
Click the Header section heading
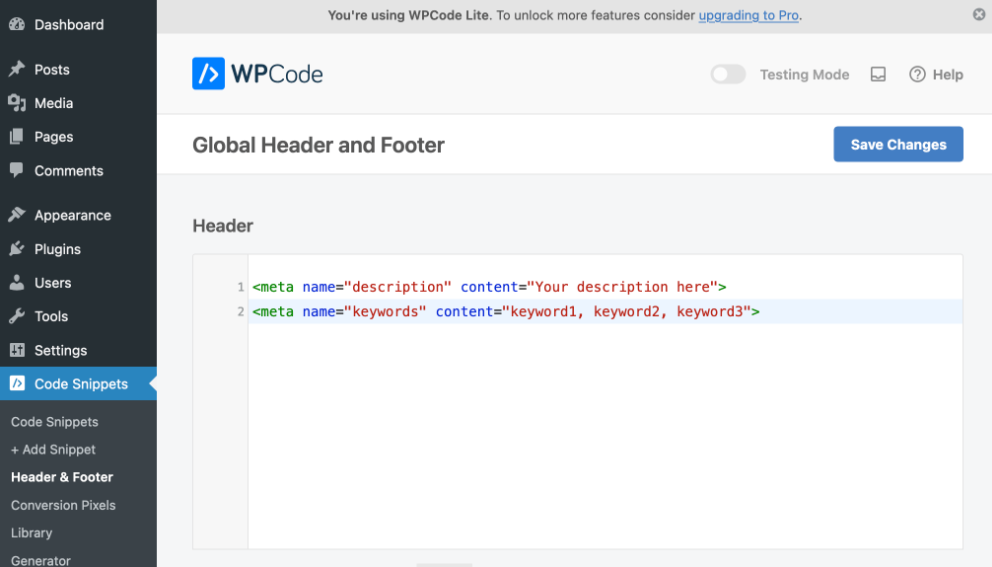223,225
